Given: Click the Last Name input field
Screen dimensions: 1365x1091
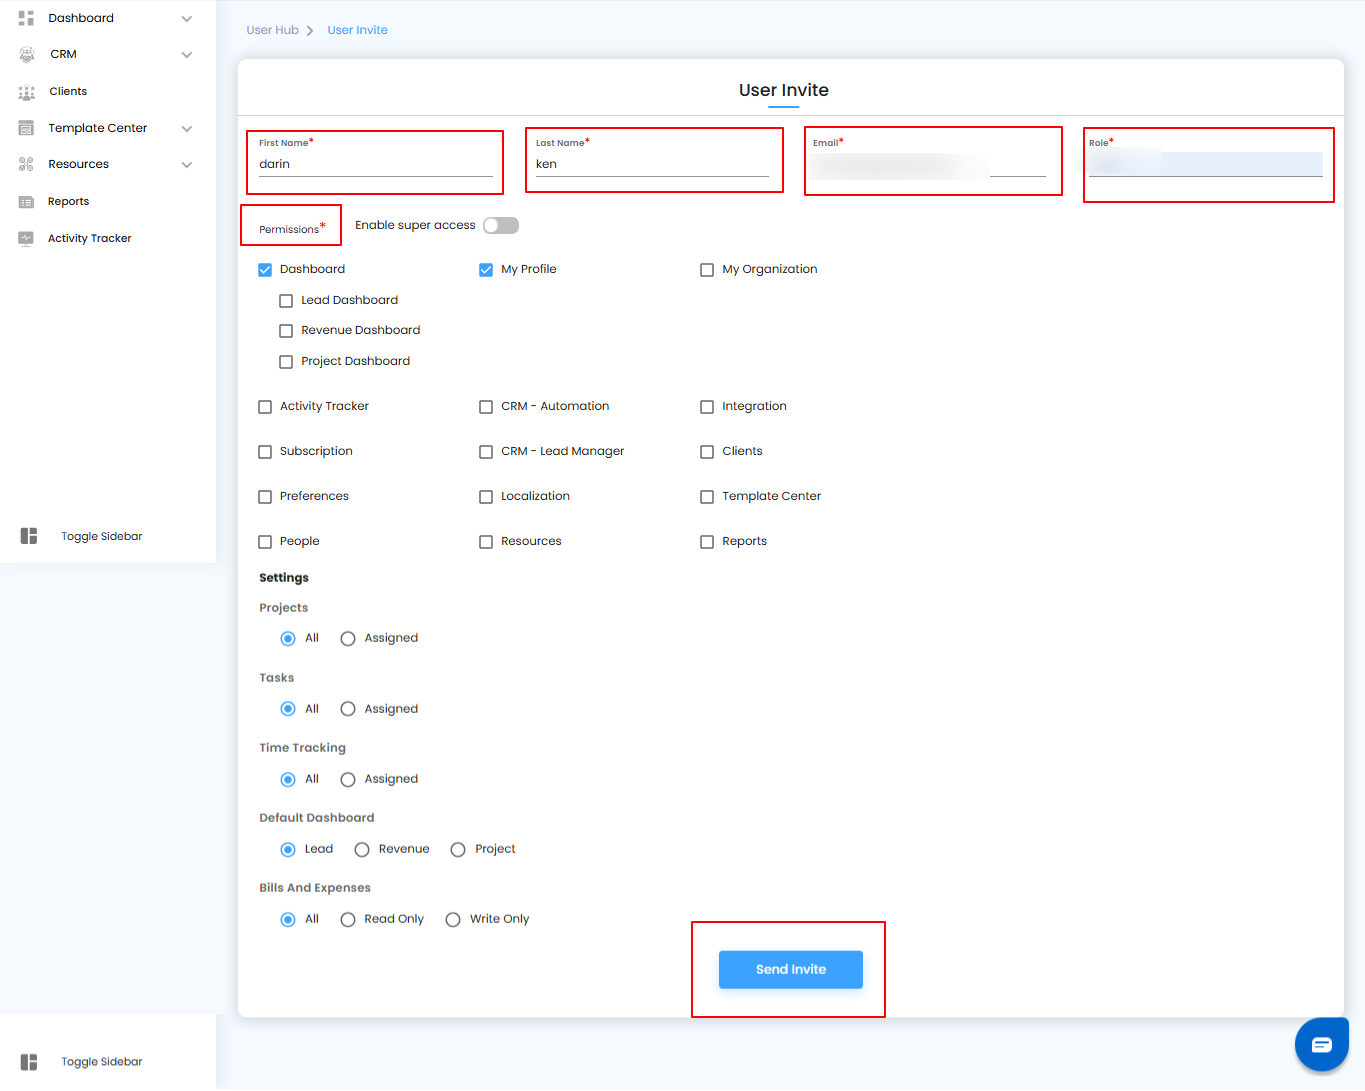Looking at the screenshot, I should click(652, 165).
